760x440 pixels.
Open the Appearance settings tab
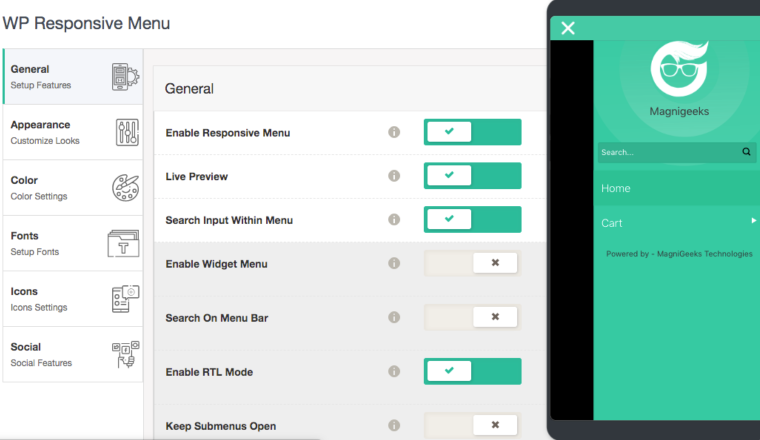[x=73, y=132]
